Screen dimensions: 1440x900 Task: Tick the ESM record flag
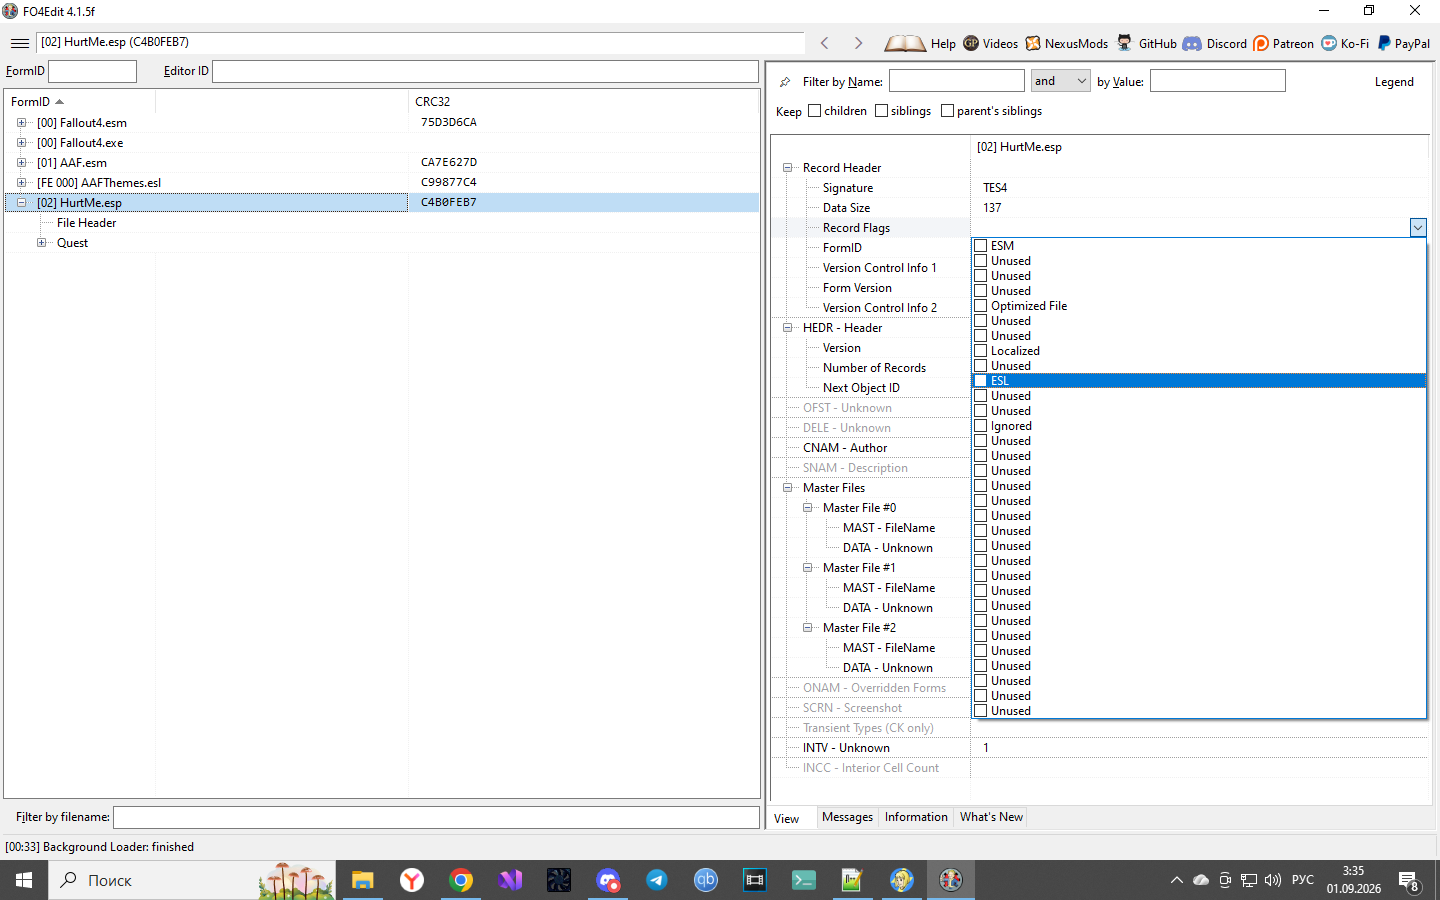coord(981,246)
